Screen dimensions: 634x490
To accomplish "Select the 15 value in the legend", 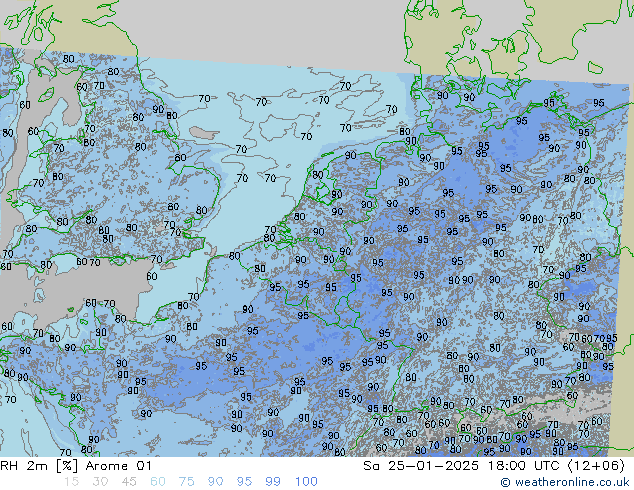I will (70, 482).
